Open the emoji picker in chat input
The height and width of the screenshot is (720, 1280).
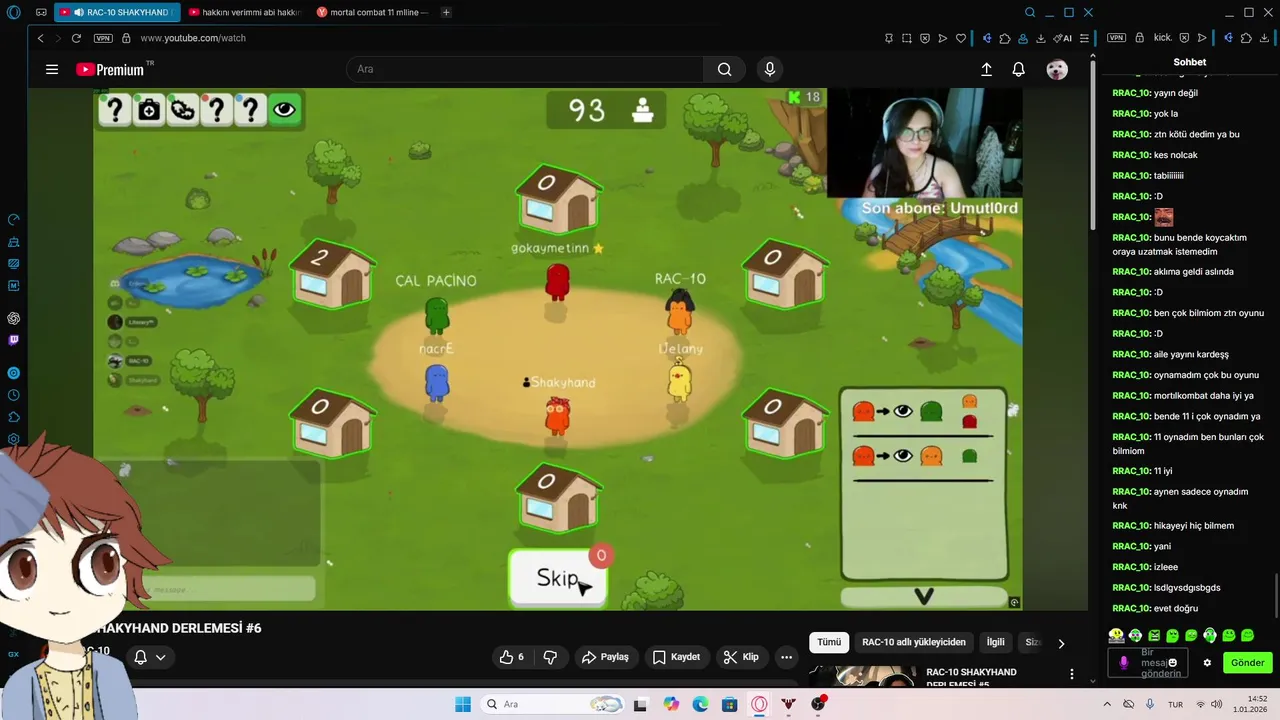(x=1172, y=662)
